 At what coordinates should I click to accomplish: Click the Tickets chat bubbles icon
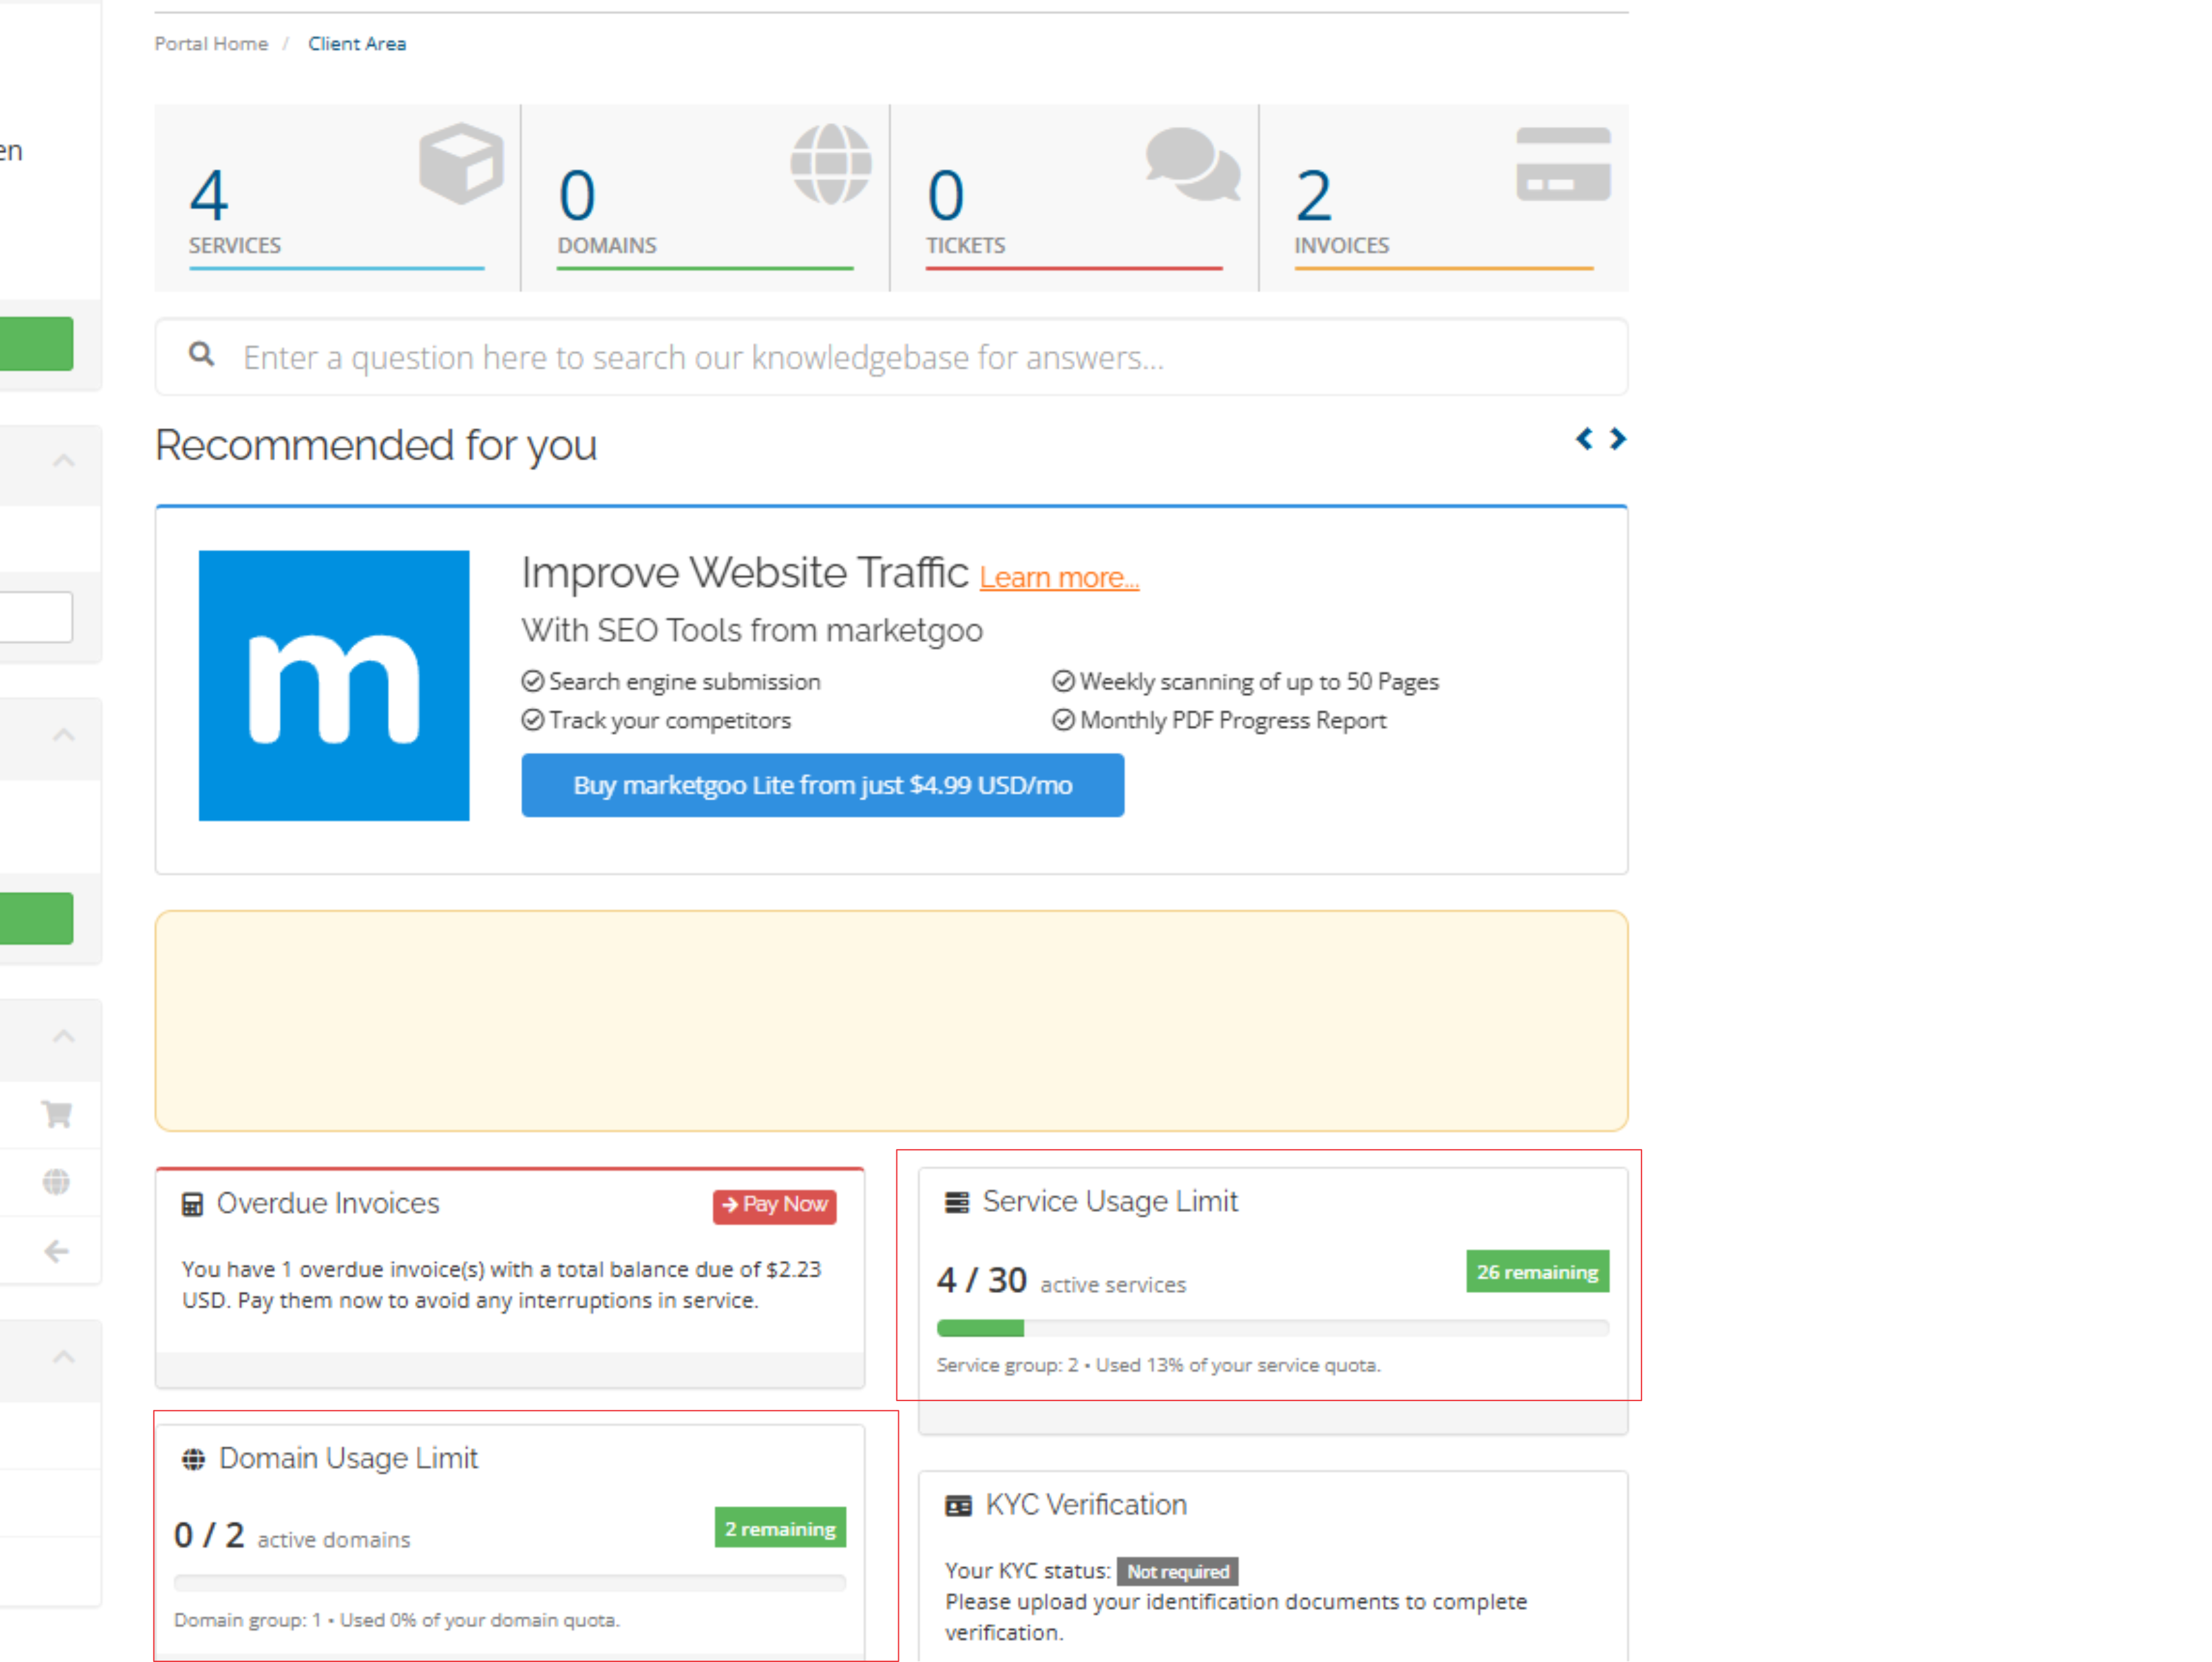tap(1192, 163)
